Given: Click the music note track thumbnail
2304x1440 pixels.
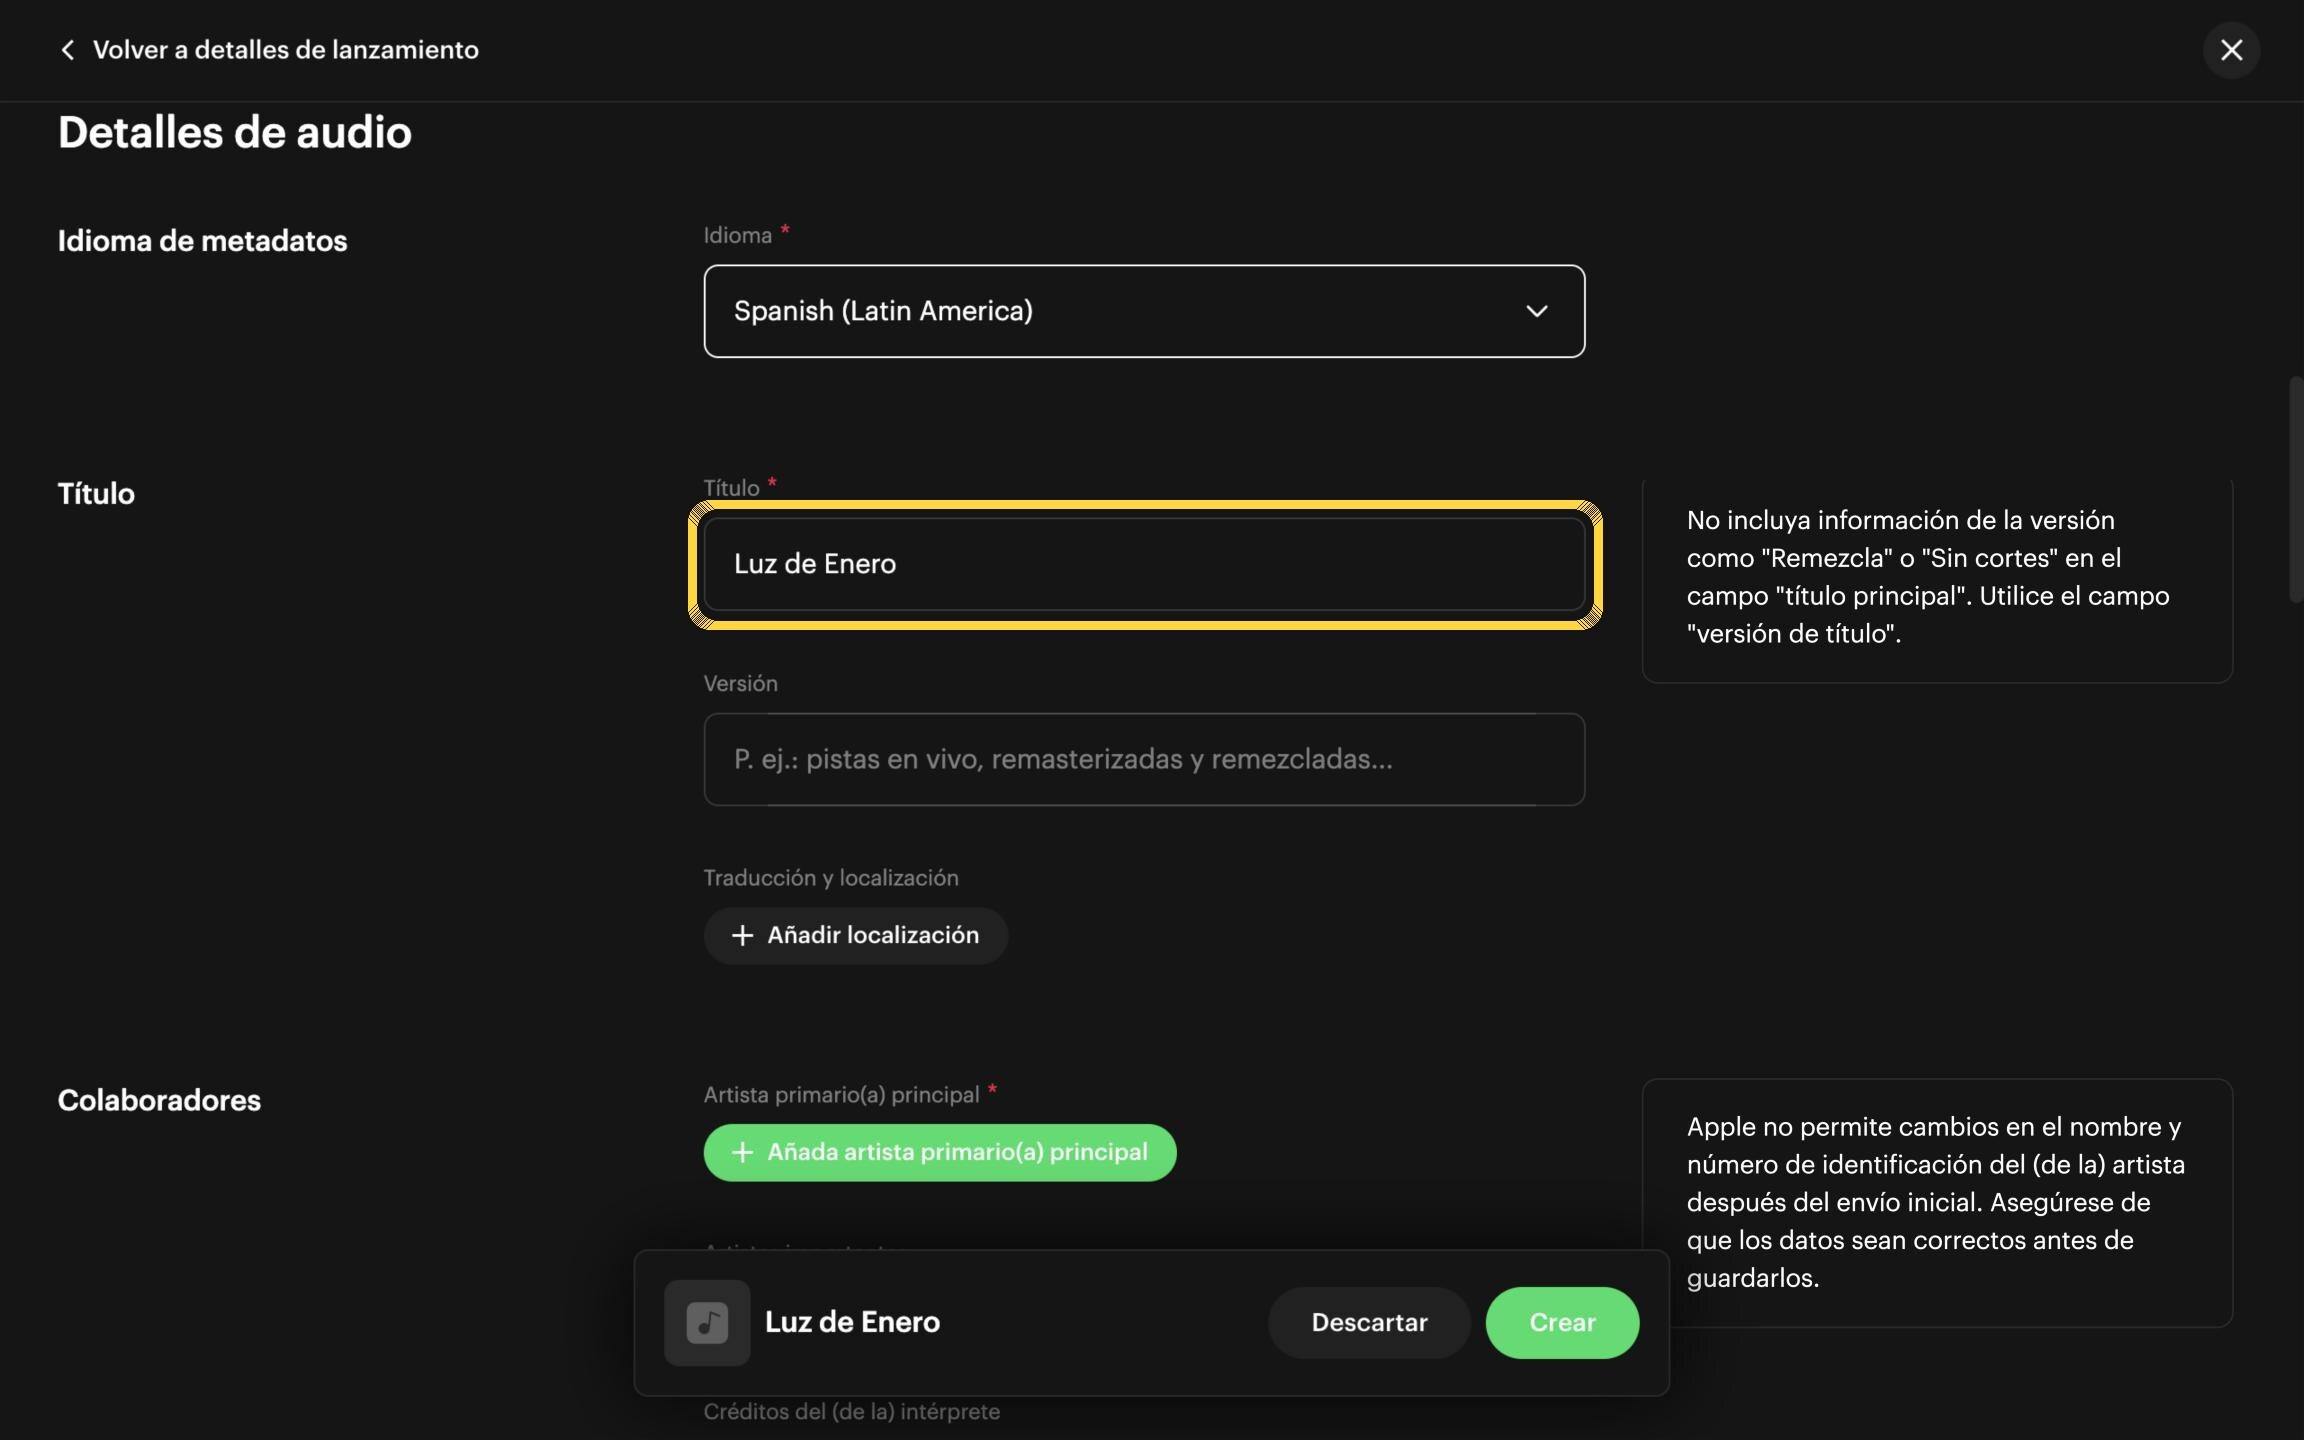Looking at the screenshot, I should coord(707,1322).
